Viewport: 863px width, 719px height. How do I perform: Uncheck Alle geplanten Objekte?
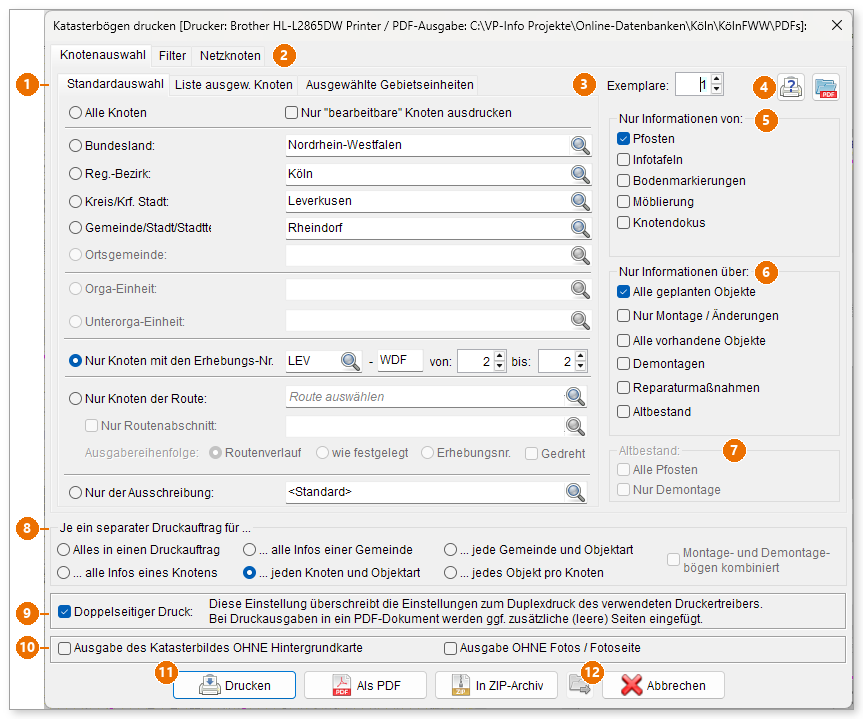[x=623, y=292]
